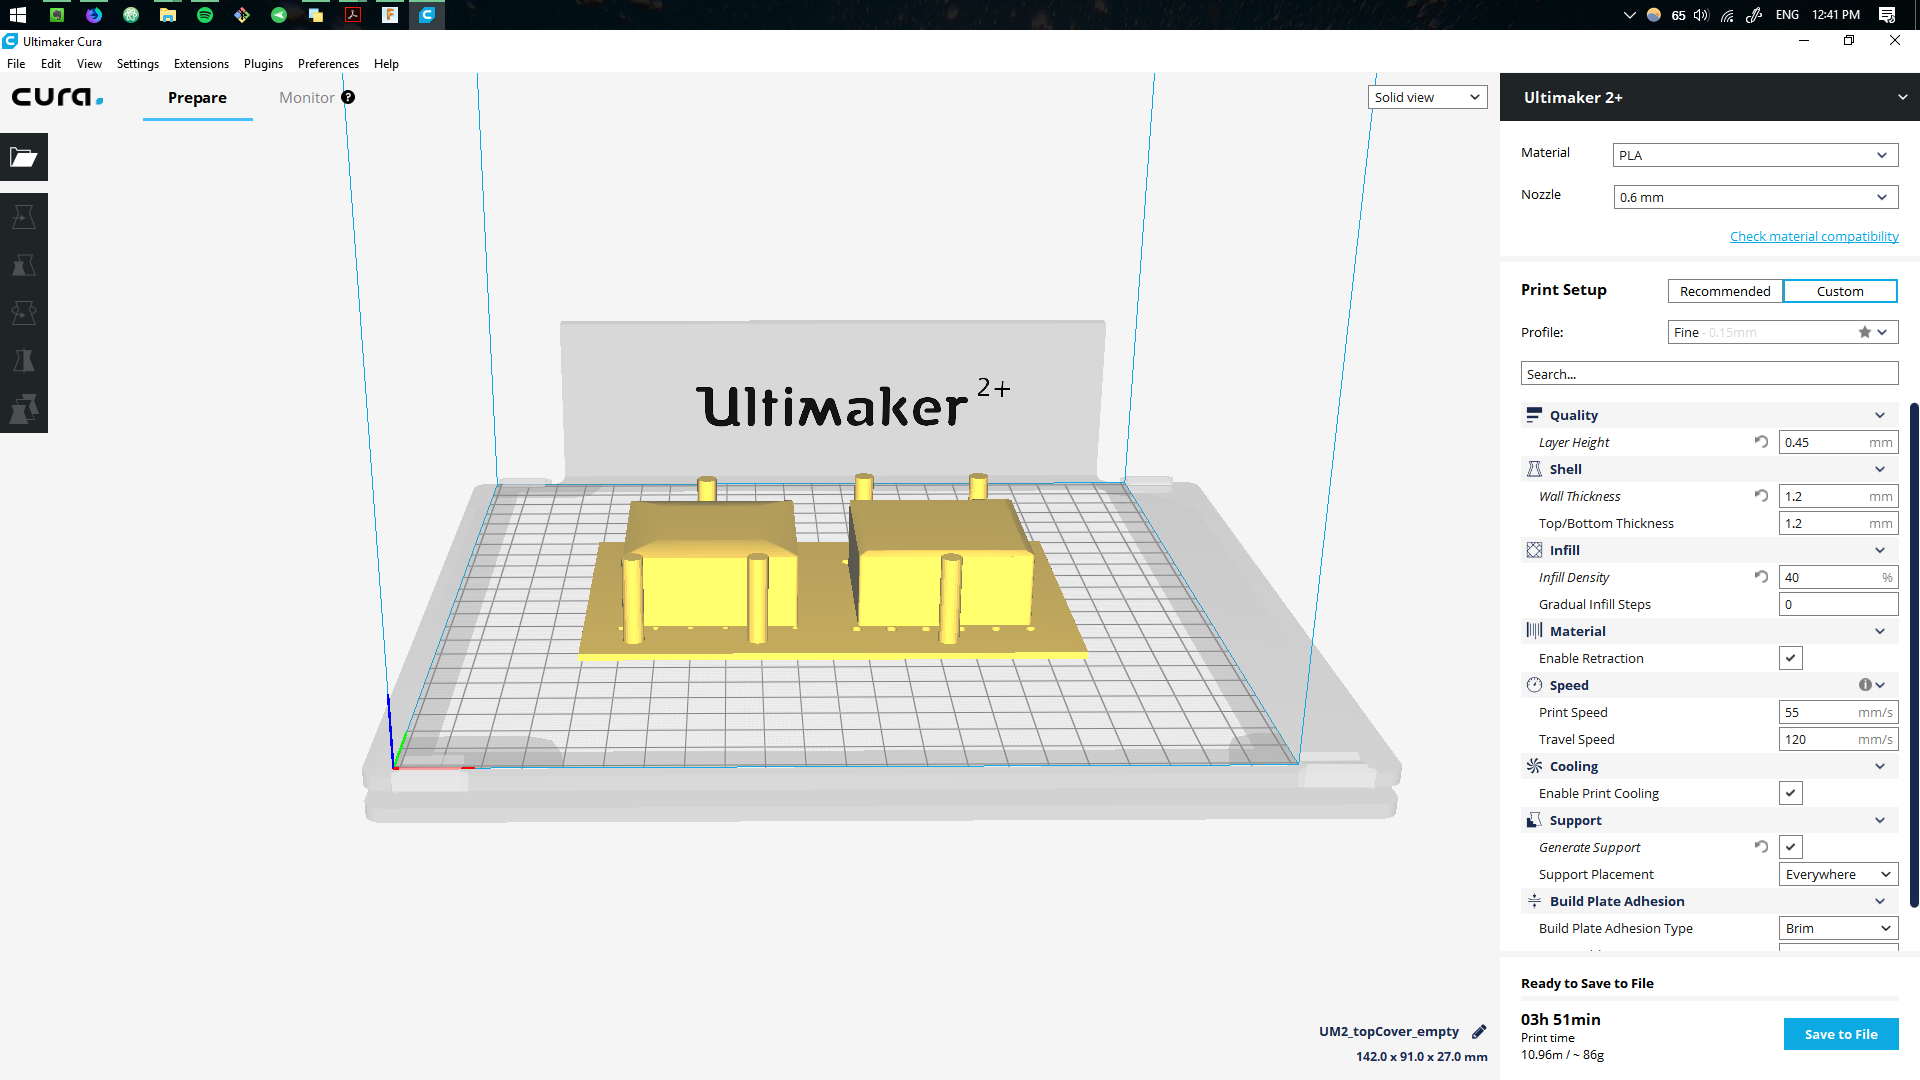Switch Print Setup to Recommended mode

[x=1725, y=291]
